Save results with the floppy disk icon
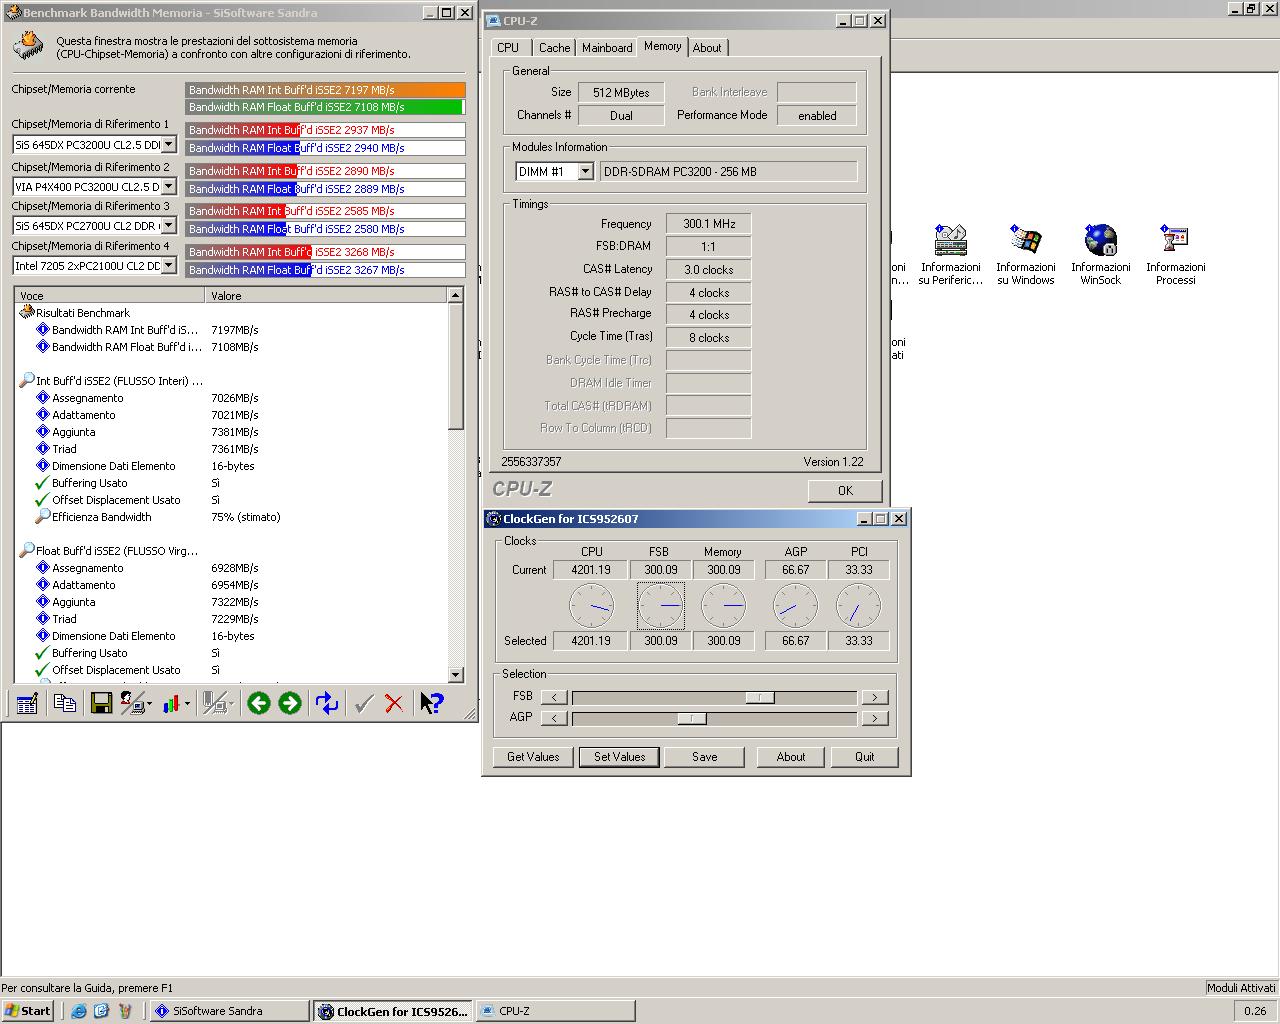The height and width of the screenshot is (1024, 1280). click(x=101, y=703)
